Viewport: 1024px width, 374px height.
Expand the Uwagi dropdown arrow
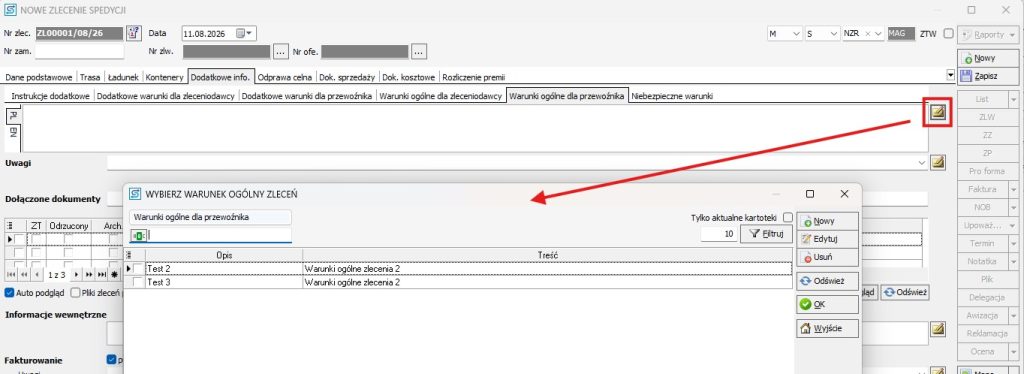[922, 163]
